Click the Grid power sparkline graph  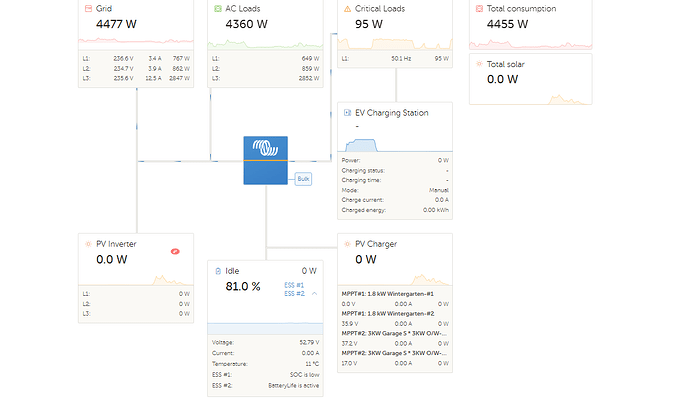point(136,43)
